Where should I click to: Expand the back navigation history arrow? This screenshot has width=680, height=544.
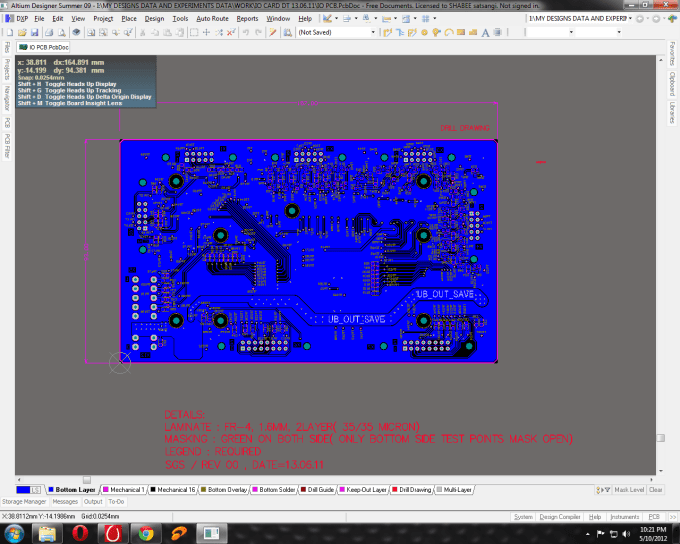tap(647, 19)
